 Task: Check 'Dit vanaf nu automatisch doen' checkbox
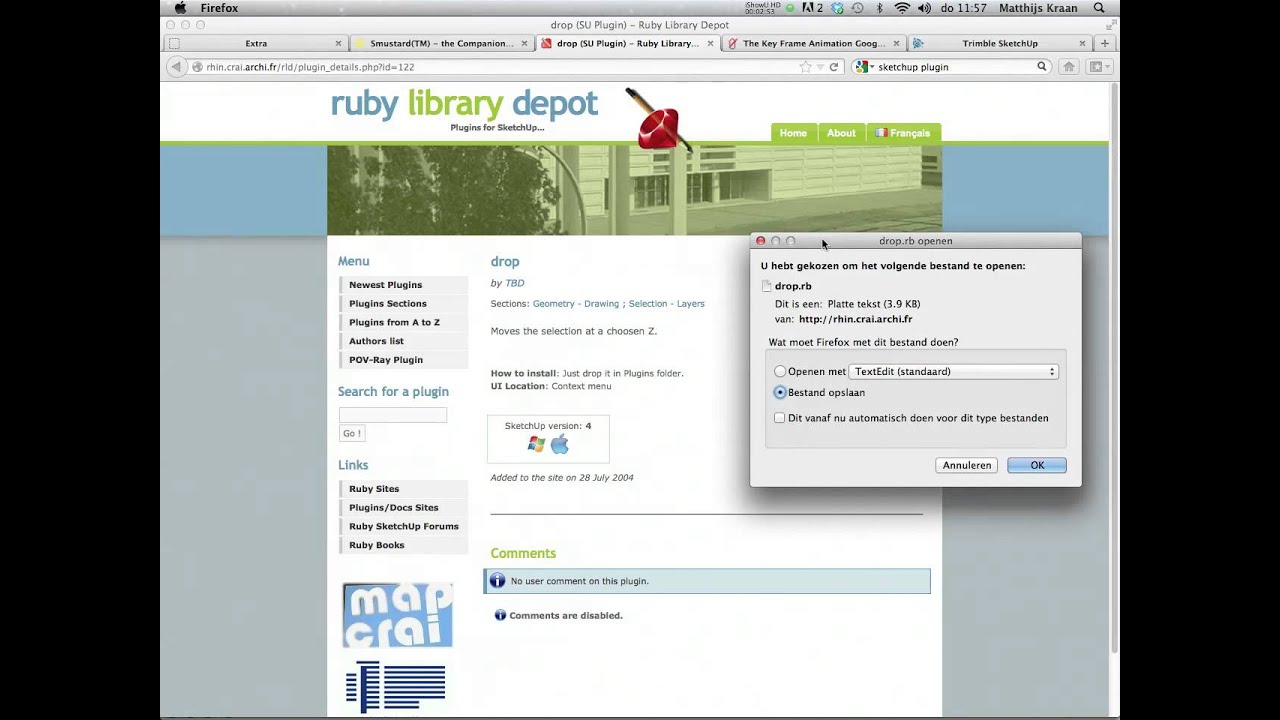(x=780, y=418)
